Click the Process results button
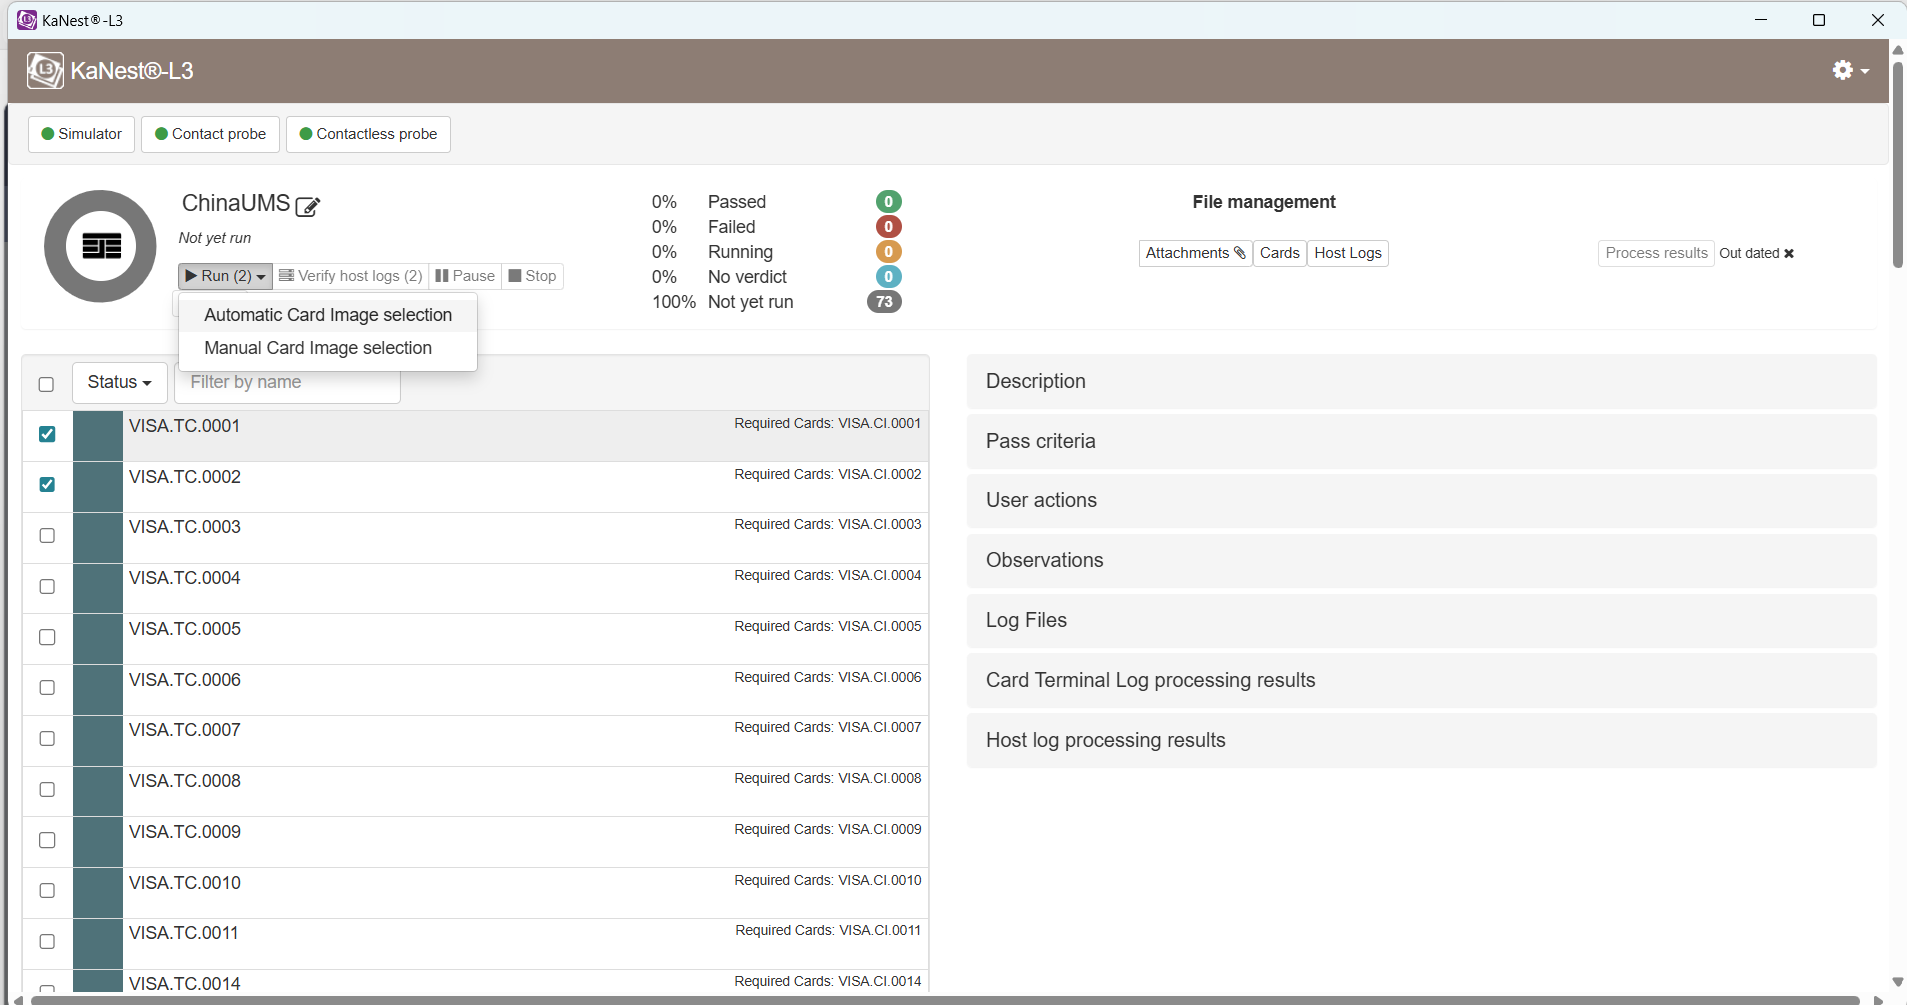Screen dimensions: 1907x1005 pos(1656,254)
